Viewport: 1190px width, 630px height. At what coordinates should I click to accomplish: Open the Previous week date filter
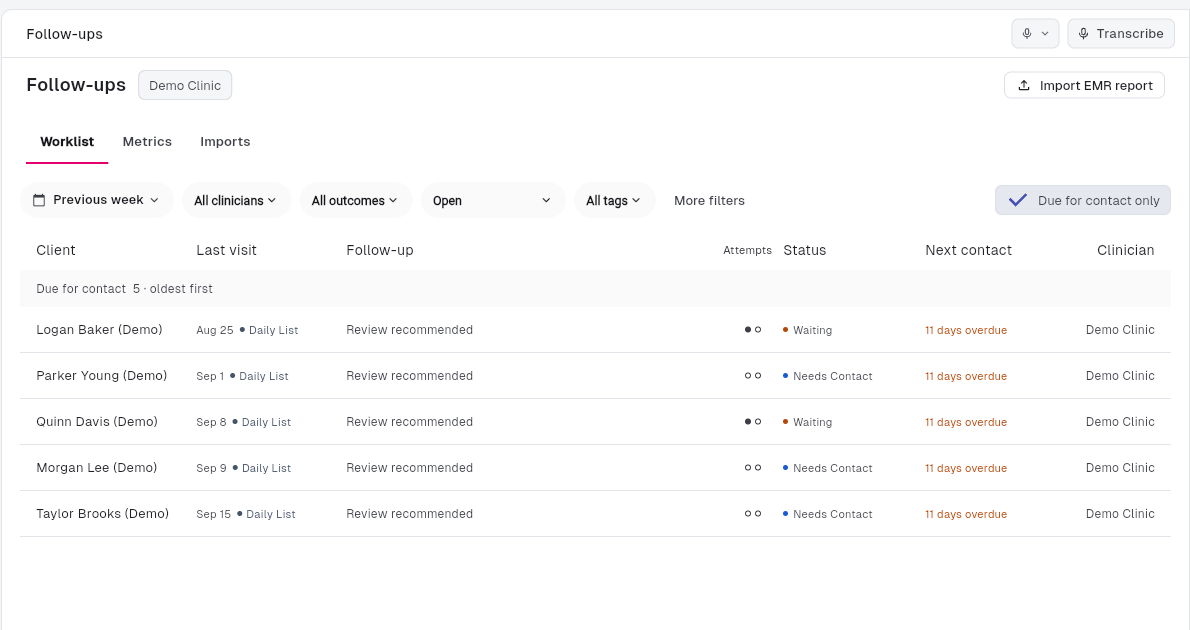tap(97, 200)
